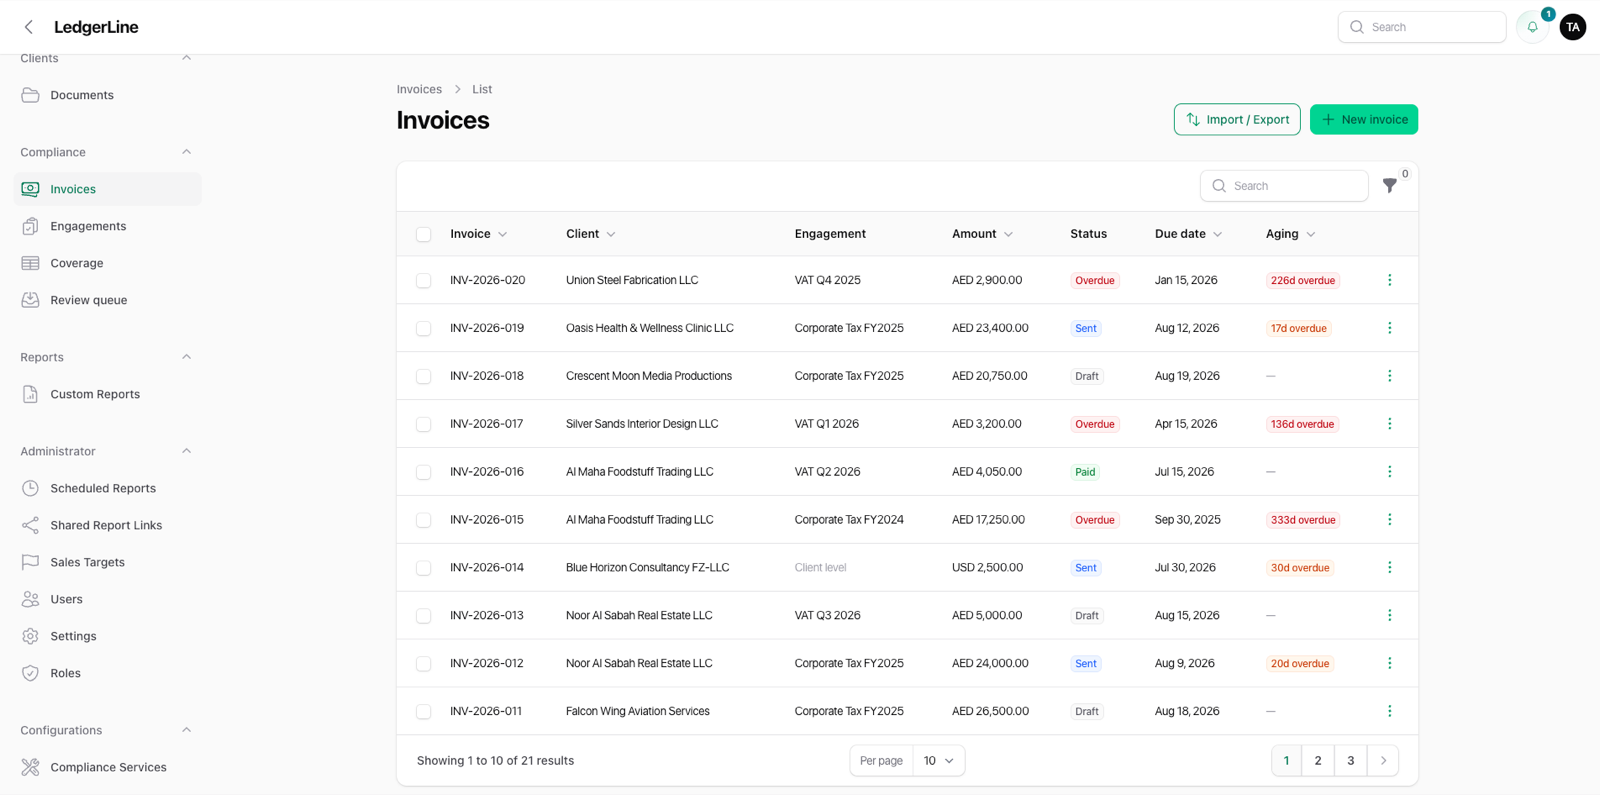1600x795 pixels.
Task: Check the box for INV-2026-014
Action: click(x=424, y=568)
